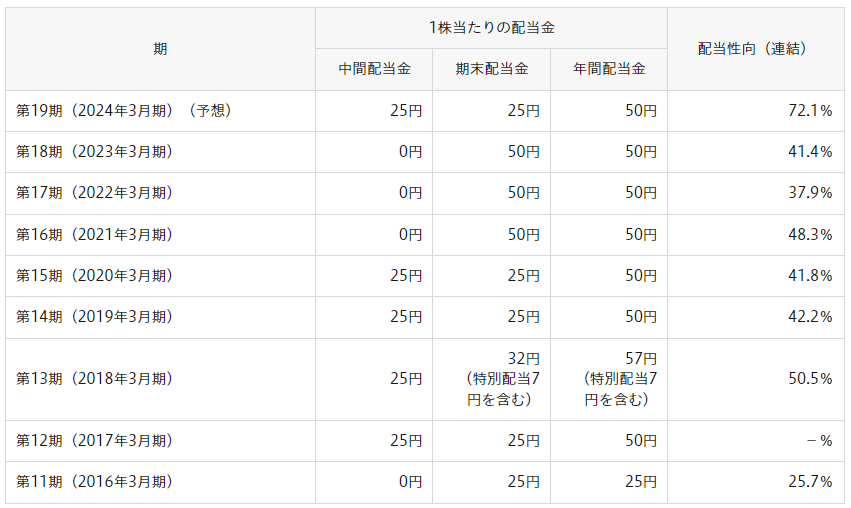Select the 第15期（2020年3月期） row label
The width and height of the screenshot is (851, 508).
coord(95,276)
